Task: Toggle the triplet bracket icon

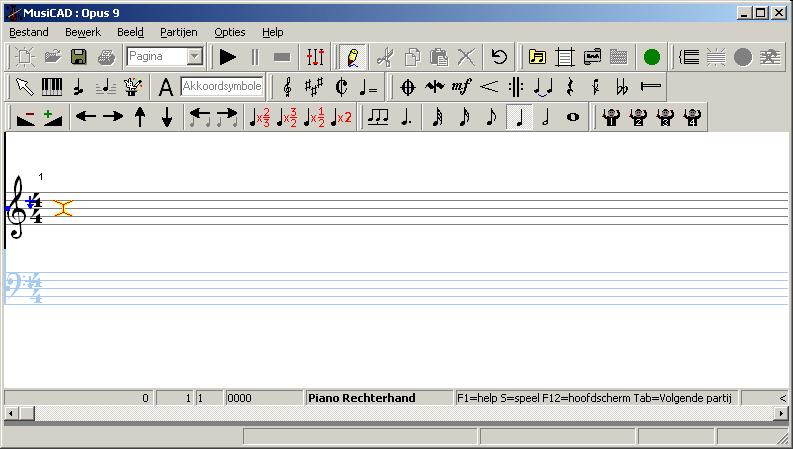Action: 378,117
